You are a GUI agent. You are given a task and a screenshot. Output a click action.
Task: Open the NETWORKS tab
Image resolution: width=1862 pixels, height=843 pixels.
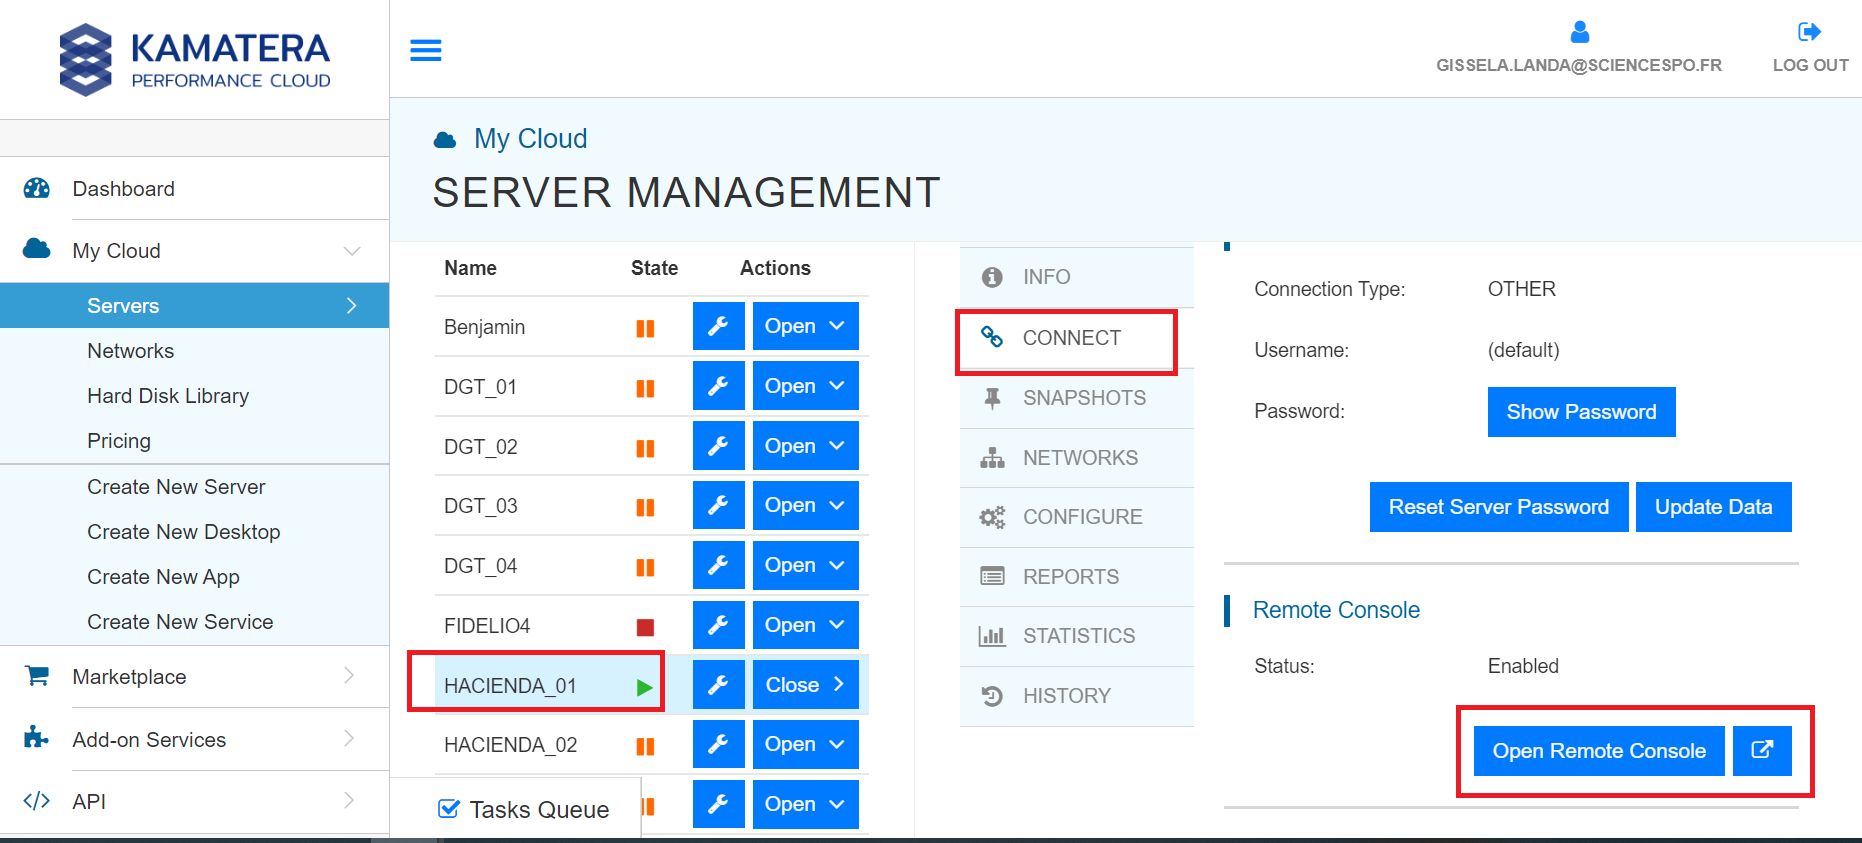pyautogui.click(x=1077, y=458)
